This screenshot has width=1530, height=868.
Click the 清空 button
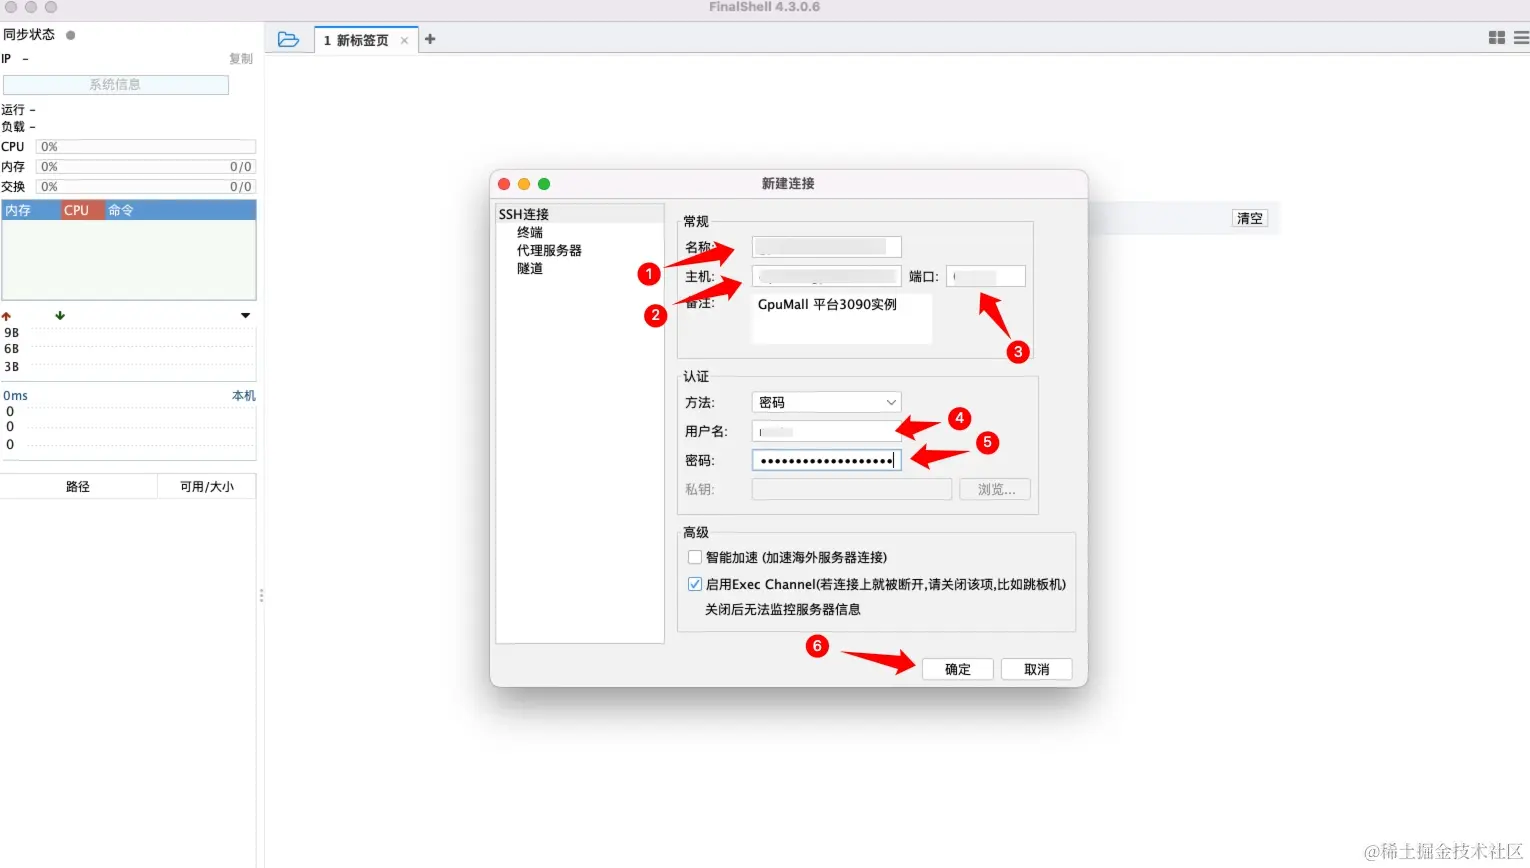pos(1250,218)
